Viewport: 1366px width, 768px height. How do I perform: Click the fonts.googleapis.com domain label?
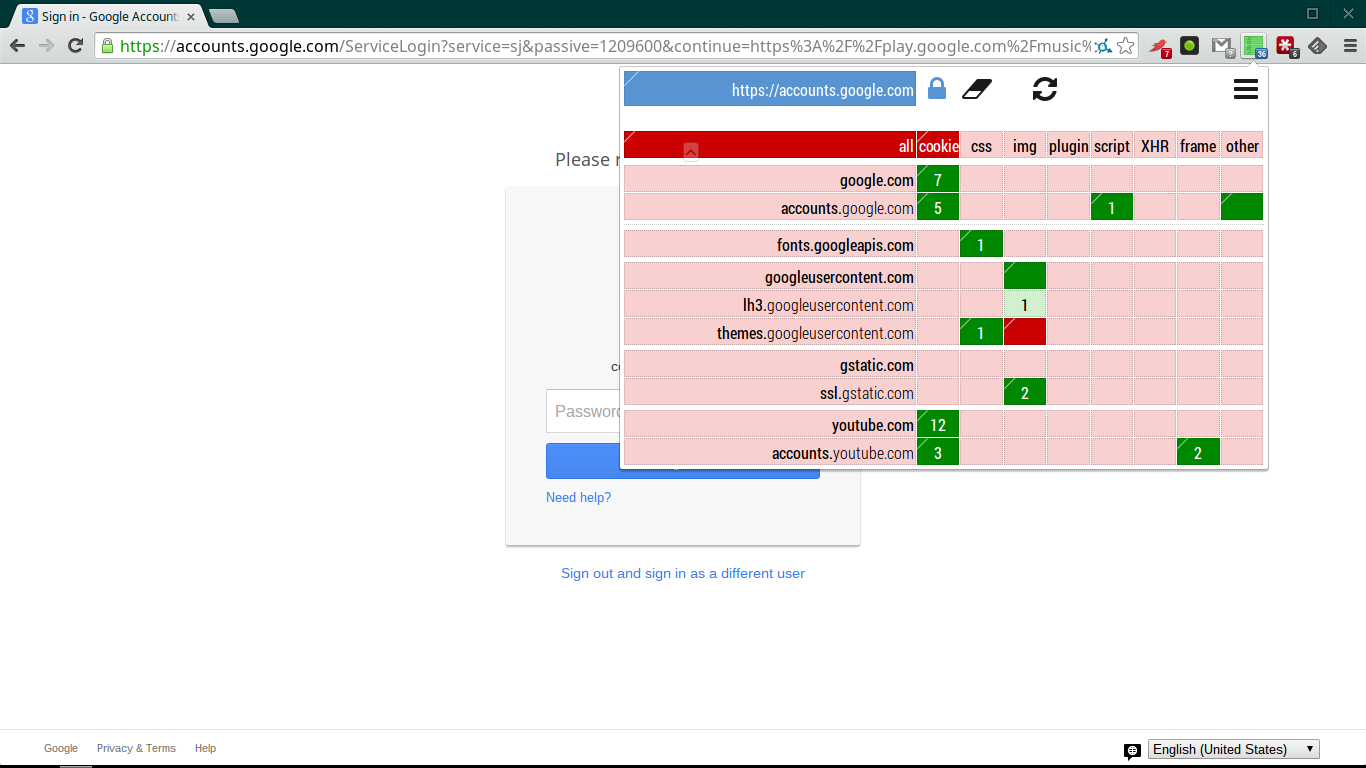click(770, 244)
